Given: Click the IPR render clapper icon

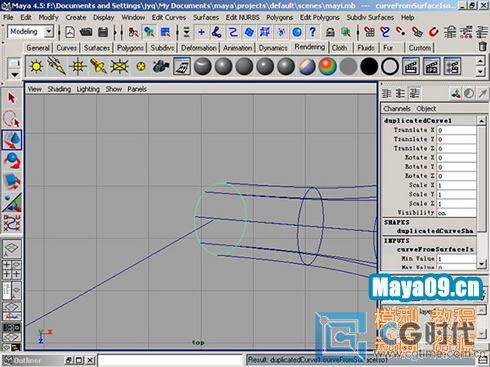Looking at the screenshot, I should [x=431, y=66].
